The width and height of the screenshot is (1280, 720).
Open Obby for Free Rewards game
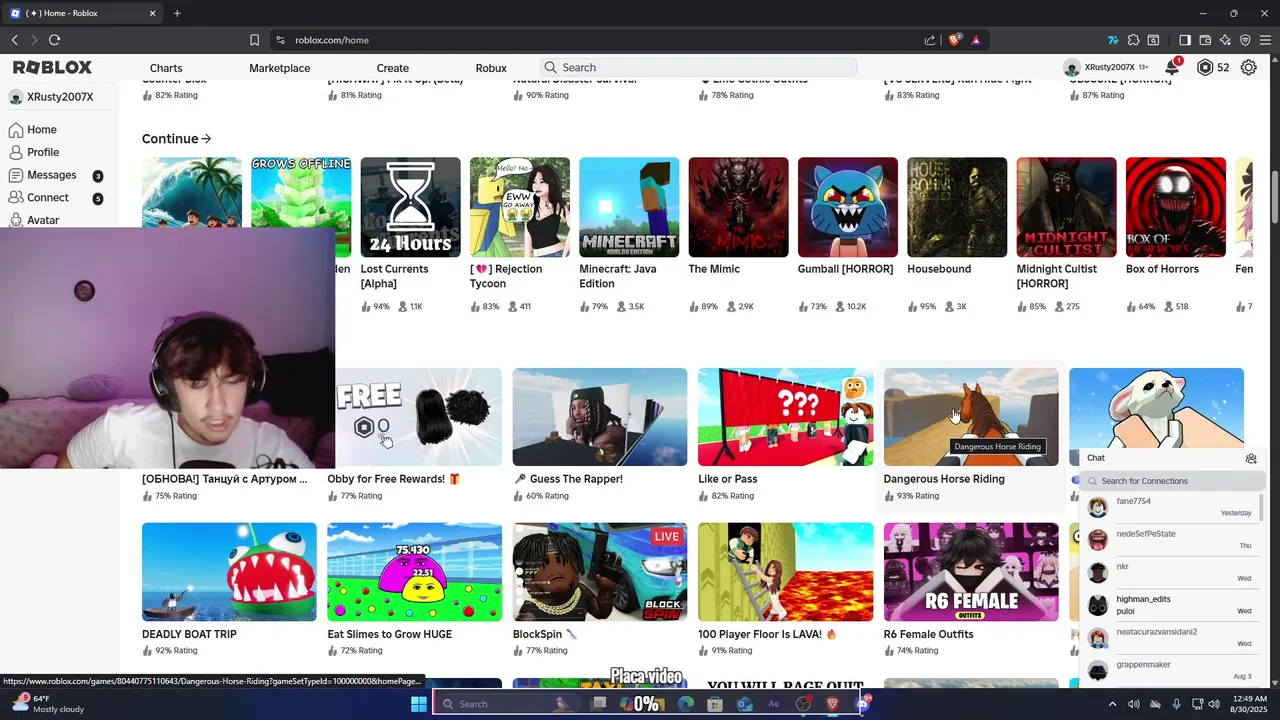coord(418,417)
